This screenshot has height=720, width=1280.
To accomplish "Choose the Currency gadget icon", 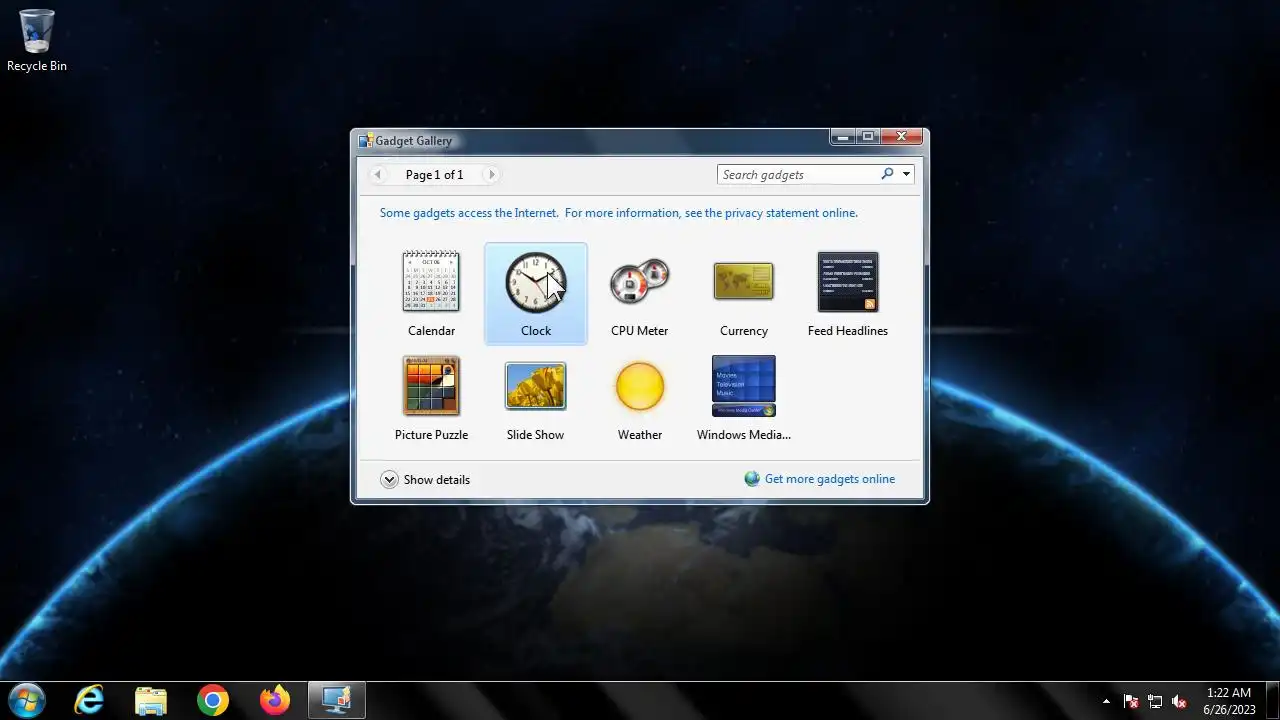I will pyautogui.click(x=744, y=282).
